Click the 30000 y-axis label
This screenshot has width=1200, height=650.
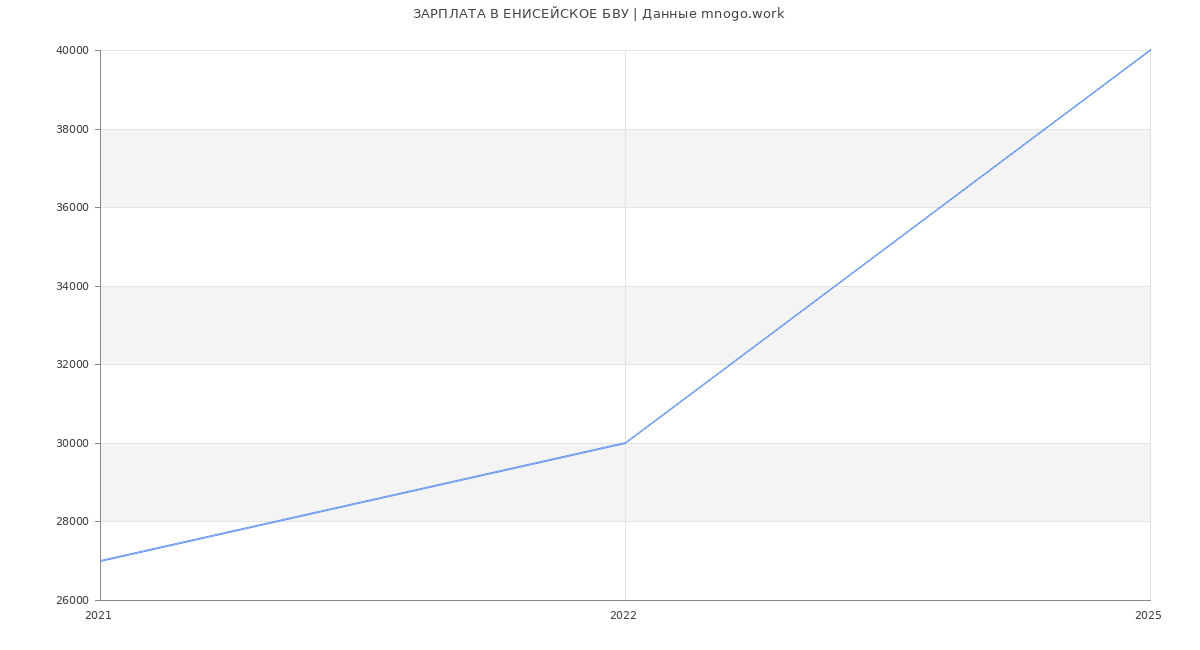73,443
